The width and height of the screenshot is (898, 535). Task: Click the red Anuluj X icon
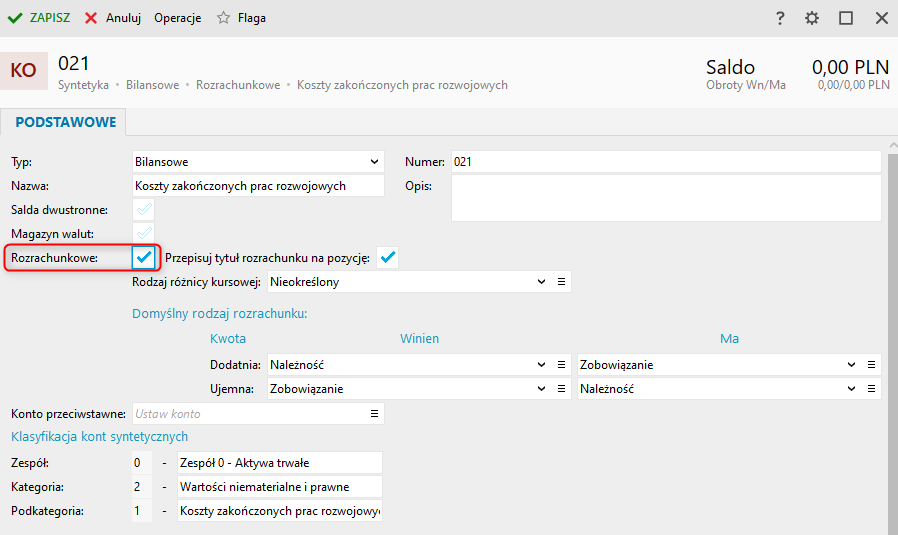91,18
